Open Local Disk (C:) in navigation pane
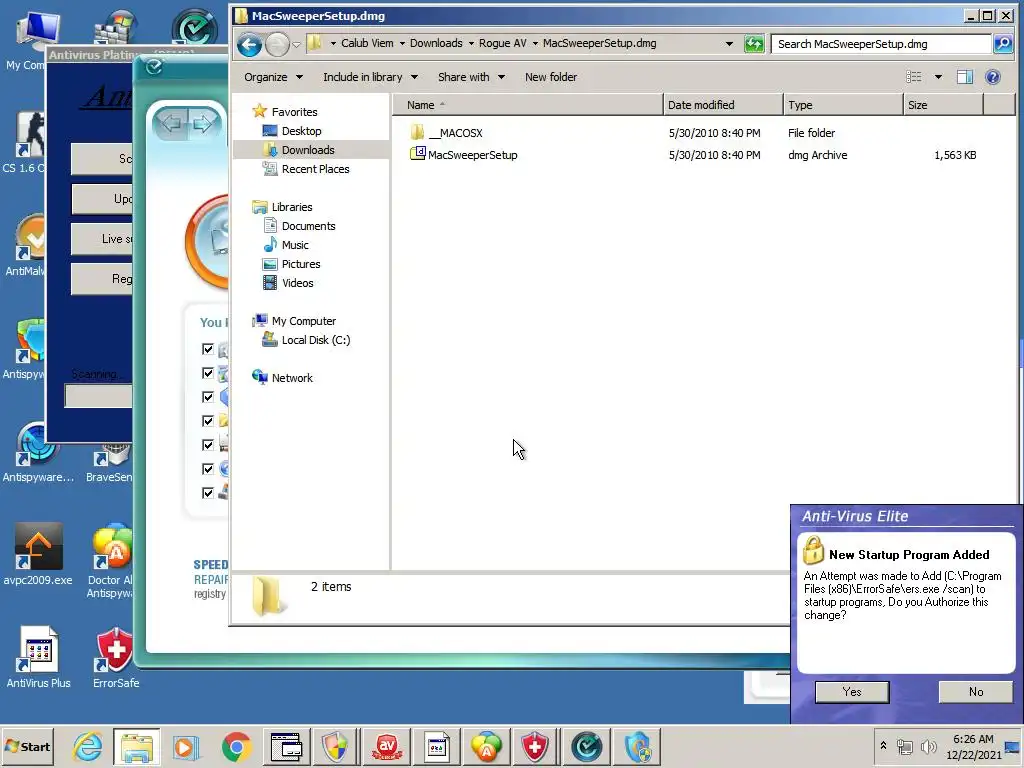 tap(315, 340)
